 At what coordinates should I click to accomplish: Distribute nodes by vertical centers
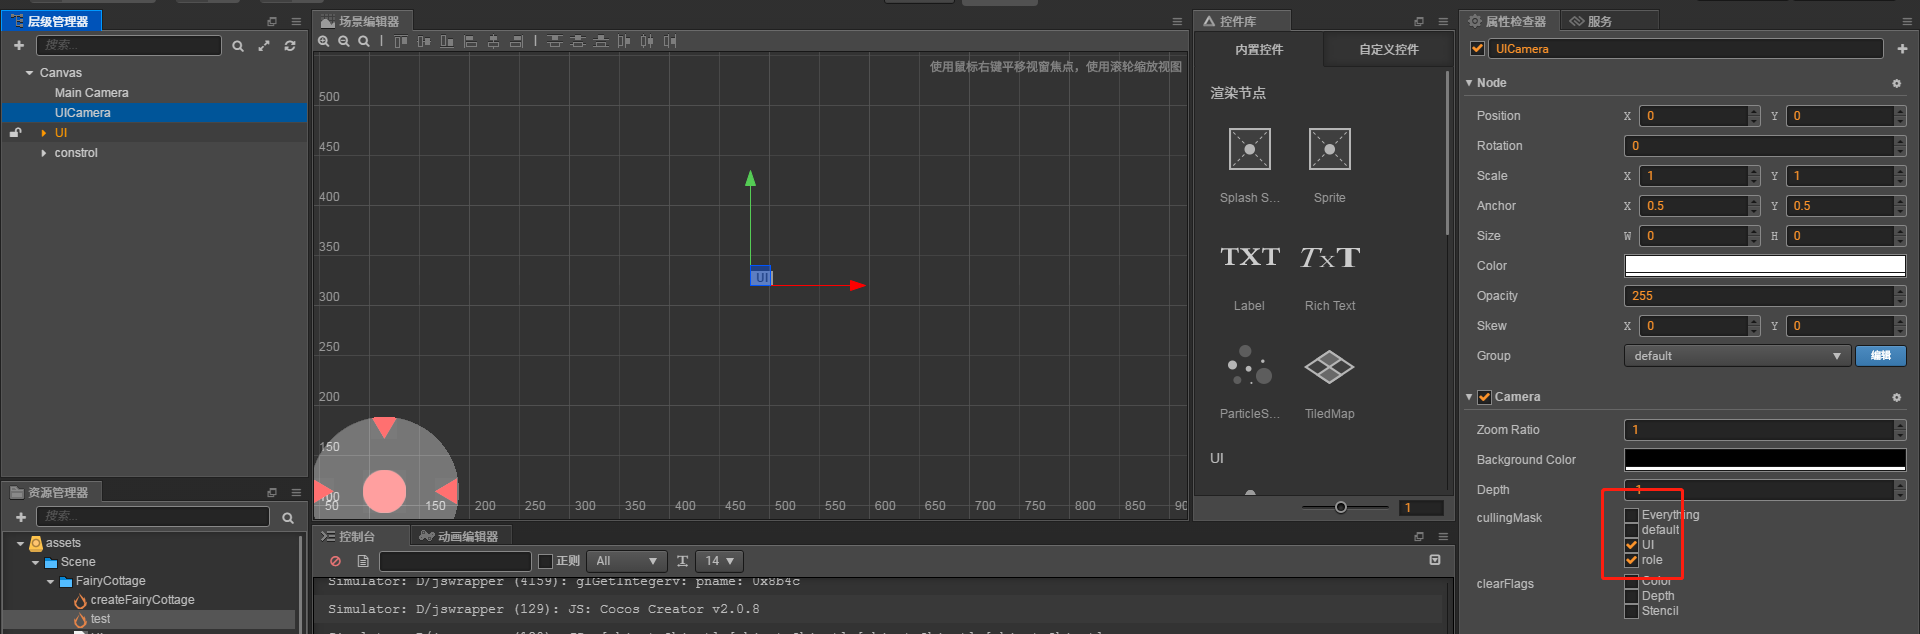tap(578, 41)
